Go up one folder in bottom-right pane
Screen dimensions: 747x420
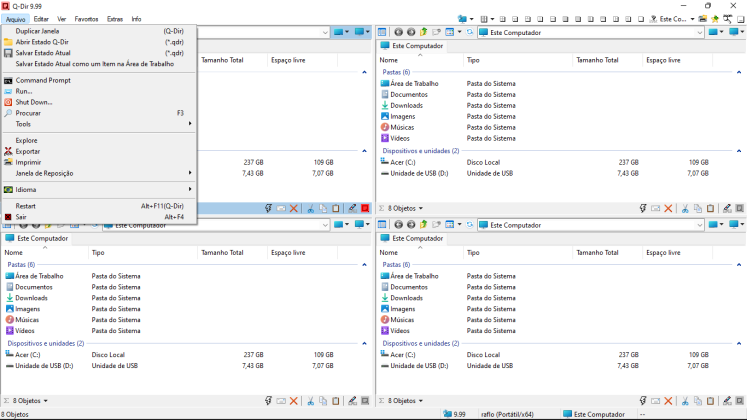pos(424,225)
